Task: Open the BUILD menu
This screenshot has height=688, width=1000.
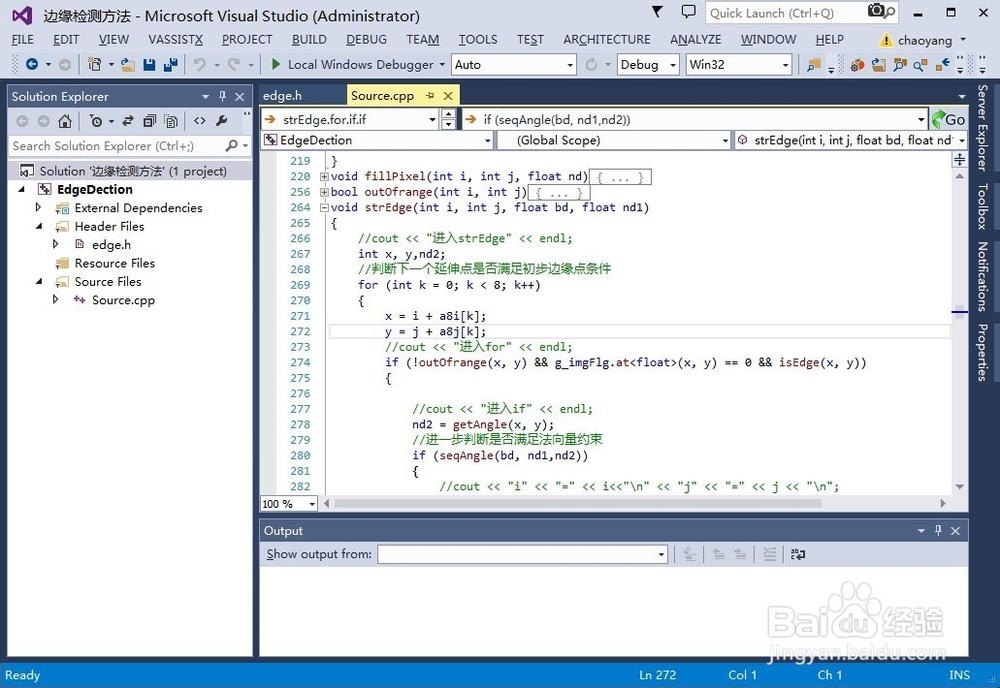Action: click(309, 40)
